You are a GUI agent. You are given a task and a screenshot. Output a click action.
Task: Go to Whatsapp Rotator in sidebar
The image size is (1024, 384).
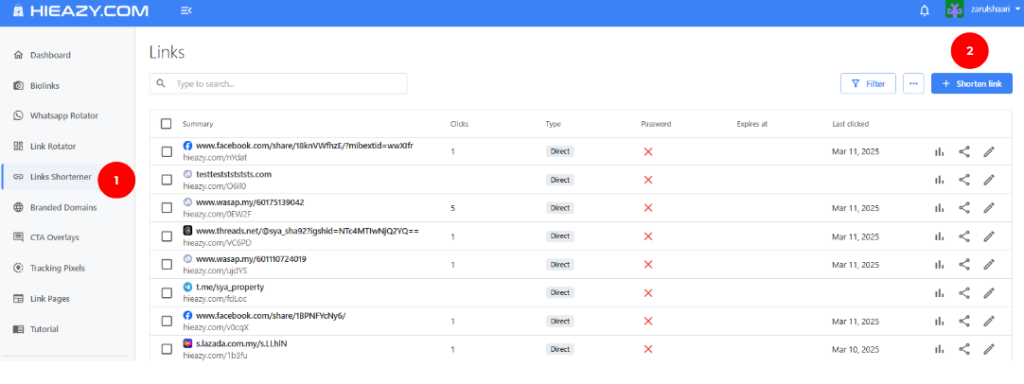[x=64, y=116]
